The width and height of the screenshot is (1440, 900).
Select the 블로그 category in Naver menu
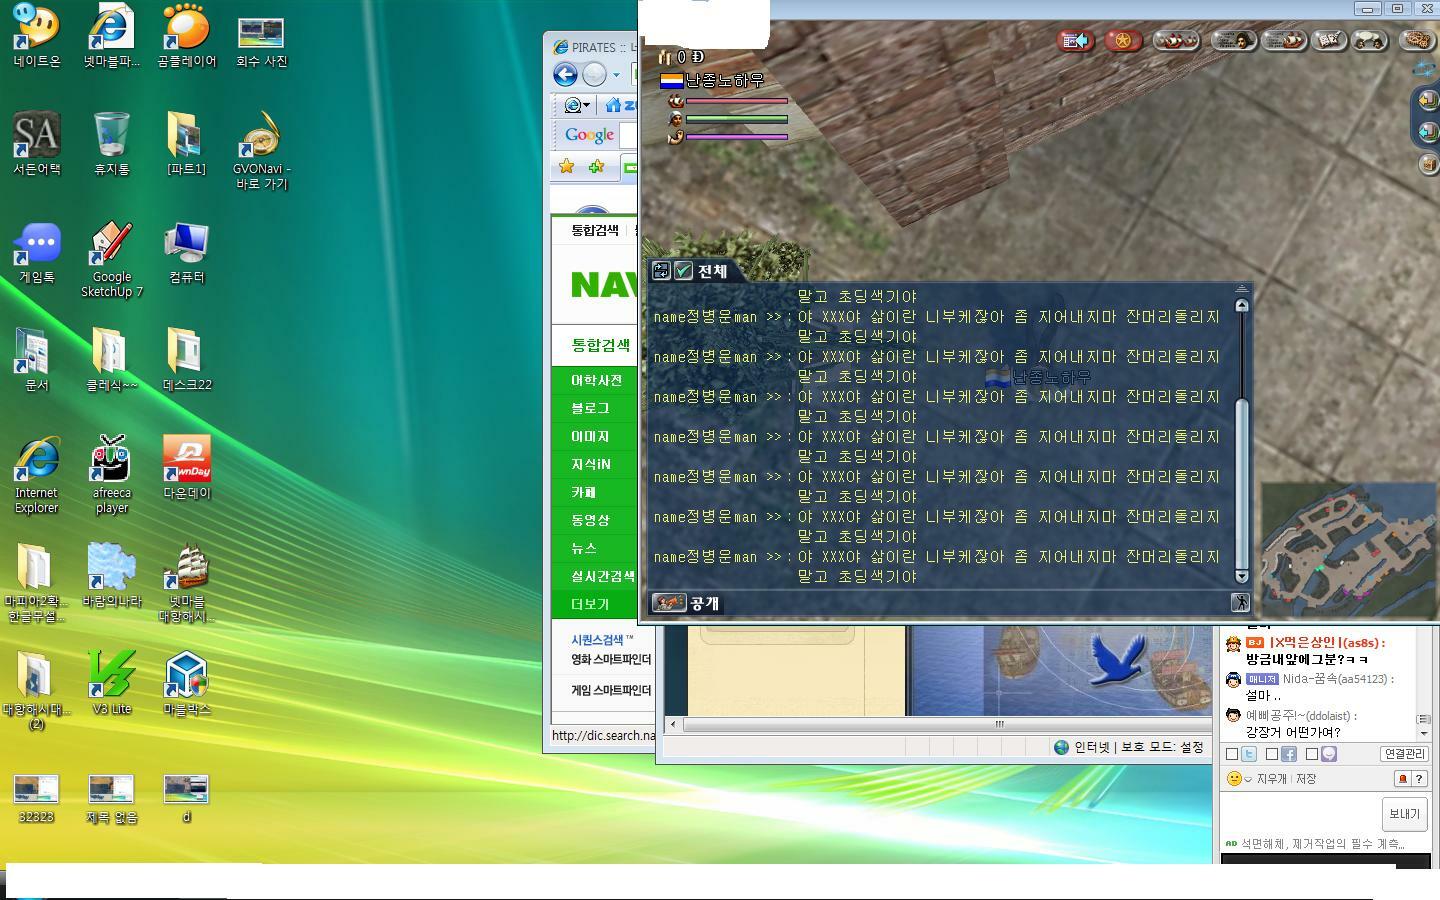590,408
